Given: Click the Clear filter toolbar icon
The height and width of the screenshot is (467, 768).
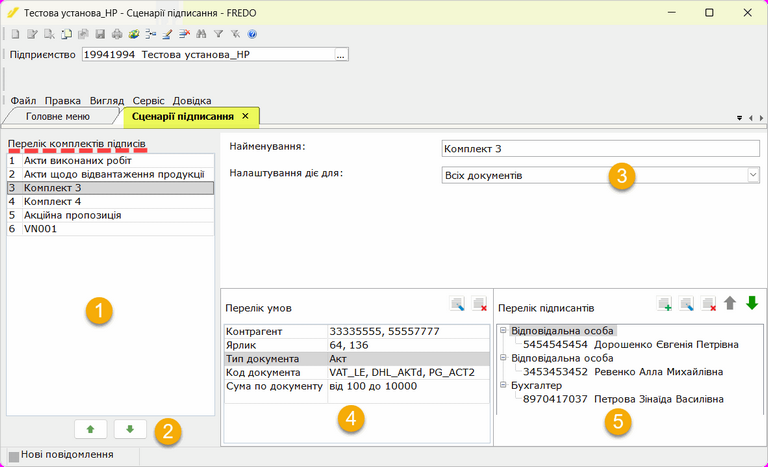Looking at the screenshot, I should [x=236, y=34].
